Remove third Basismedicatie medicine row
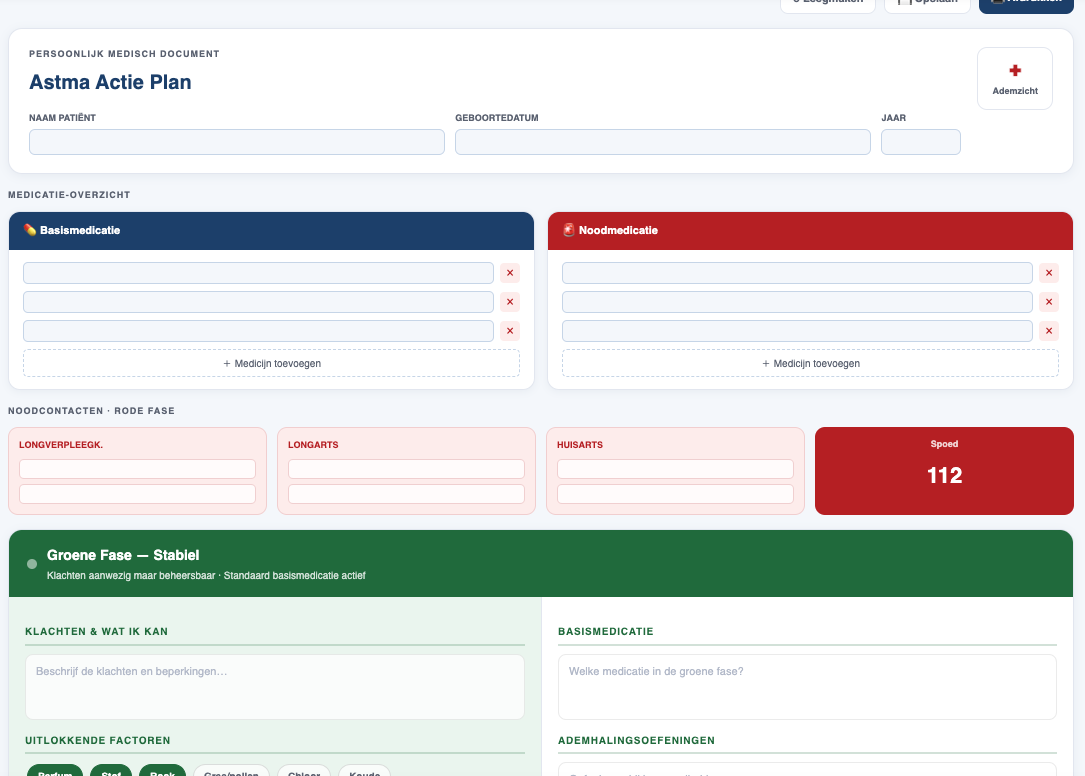This screenshot has height=776, width=1085. coord(510,331)
